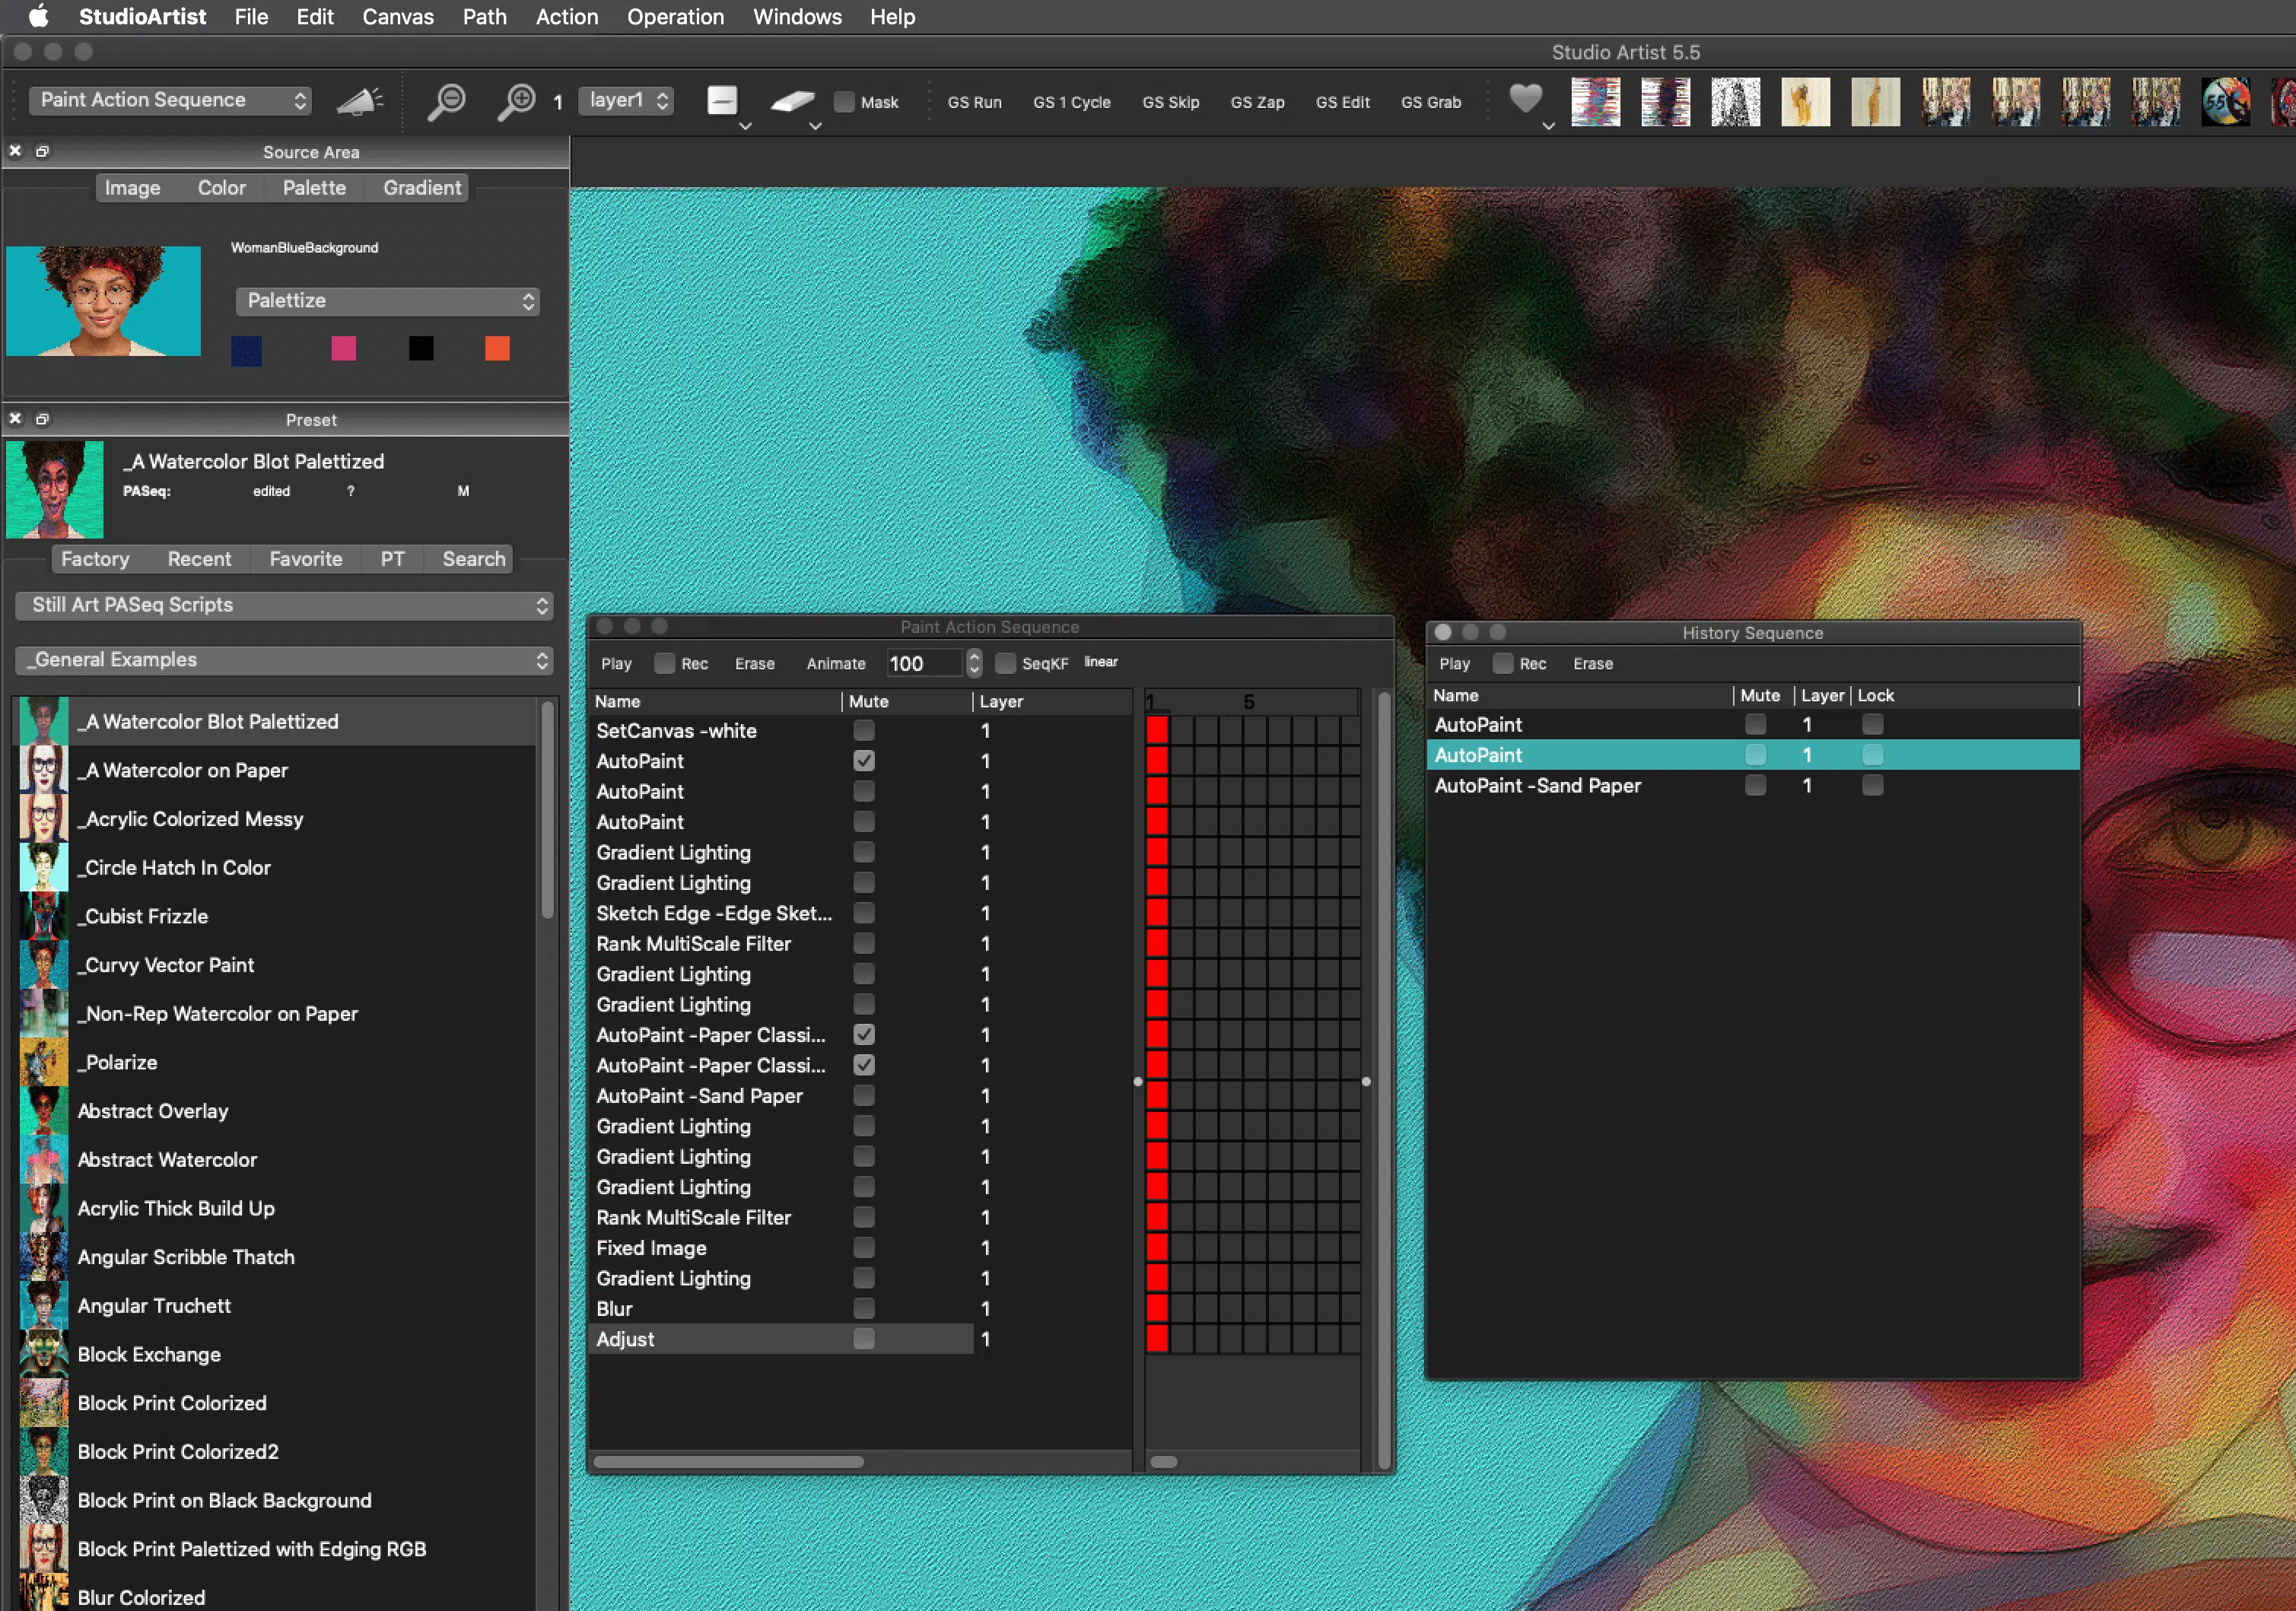The image size is (2296, 1611).
Task: Click Play in Paint Action Sequence window
Action: pos(616,663)
